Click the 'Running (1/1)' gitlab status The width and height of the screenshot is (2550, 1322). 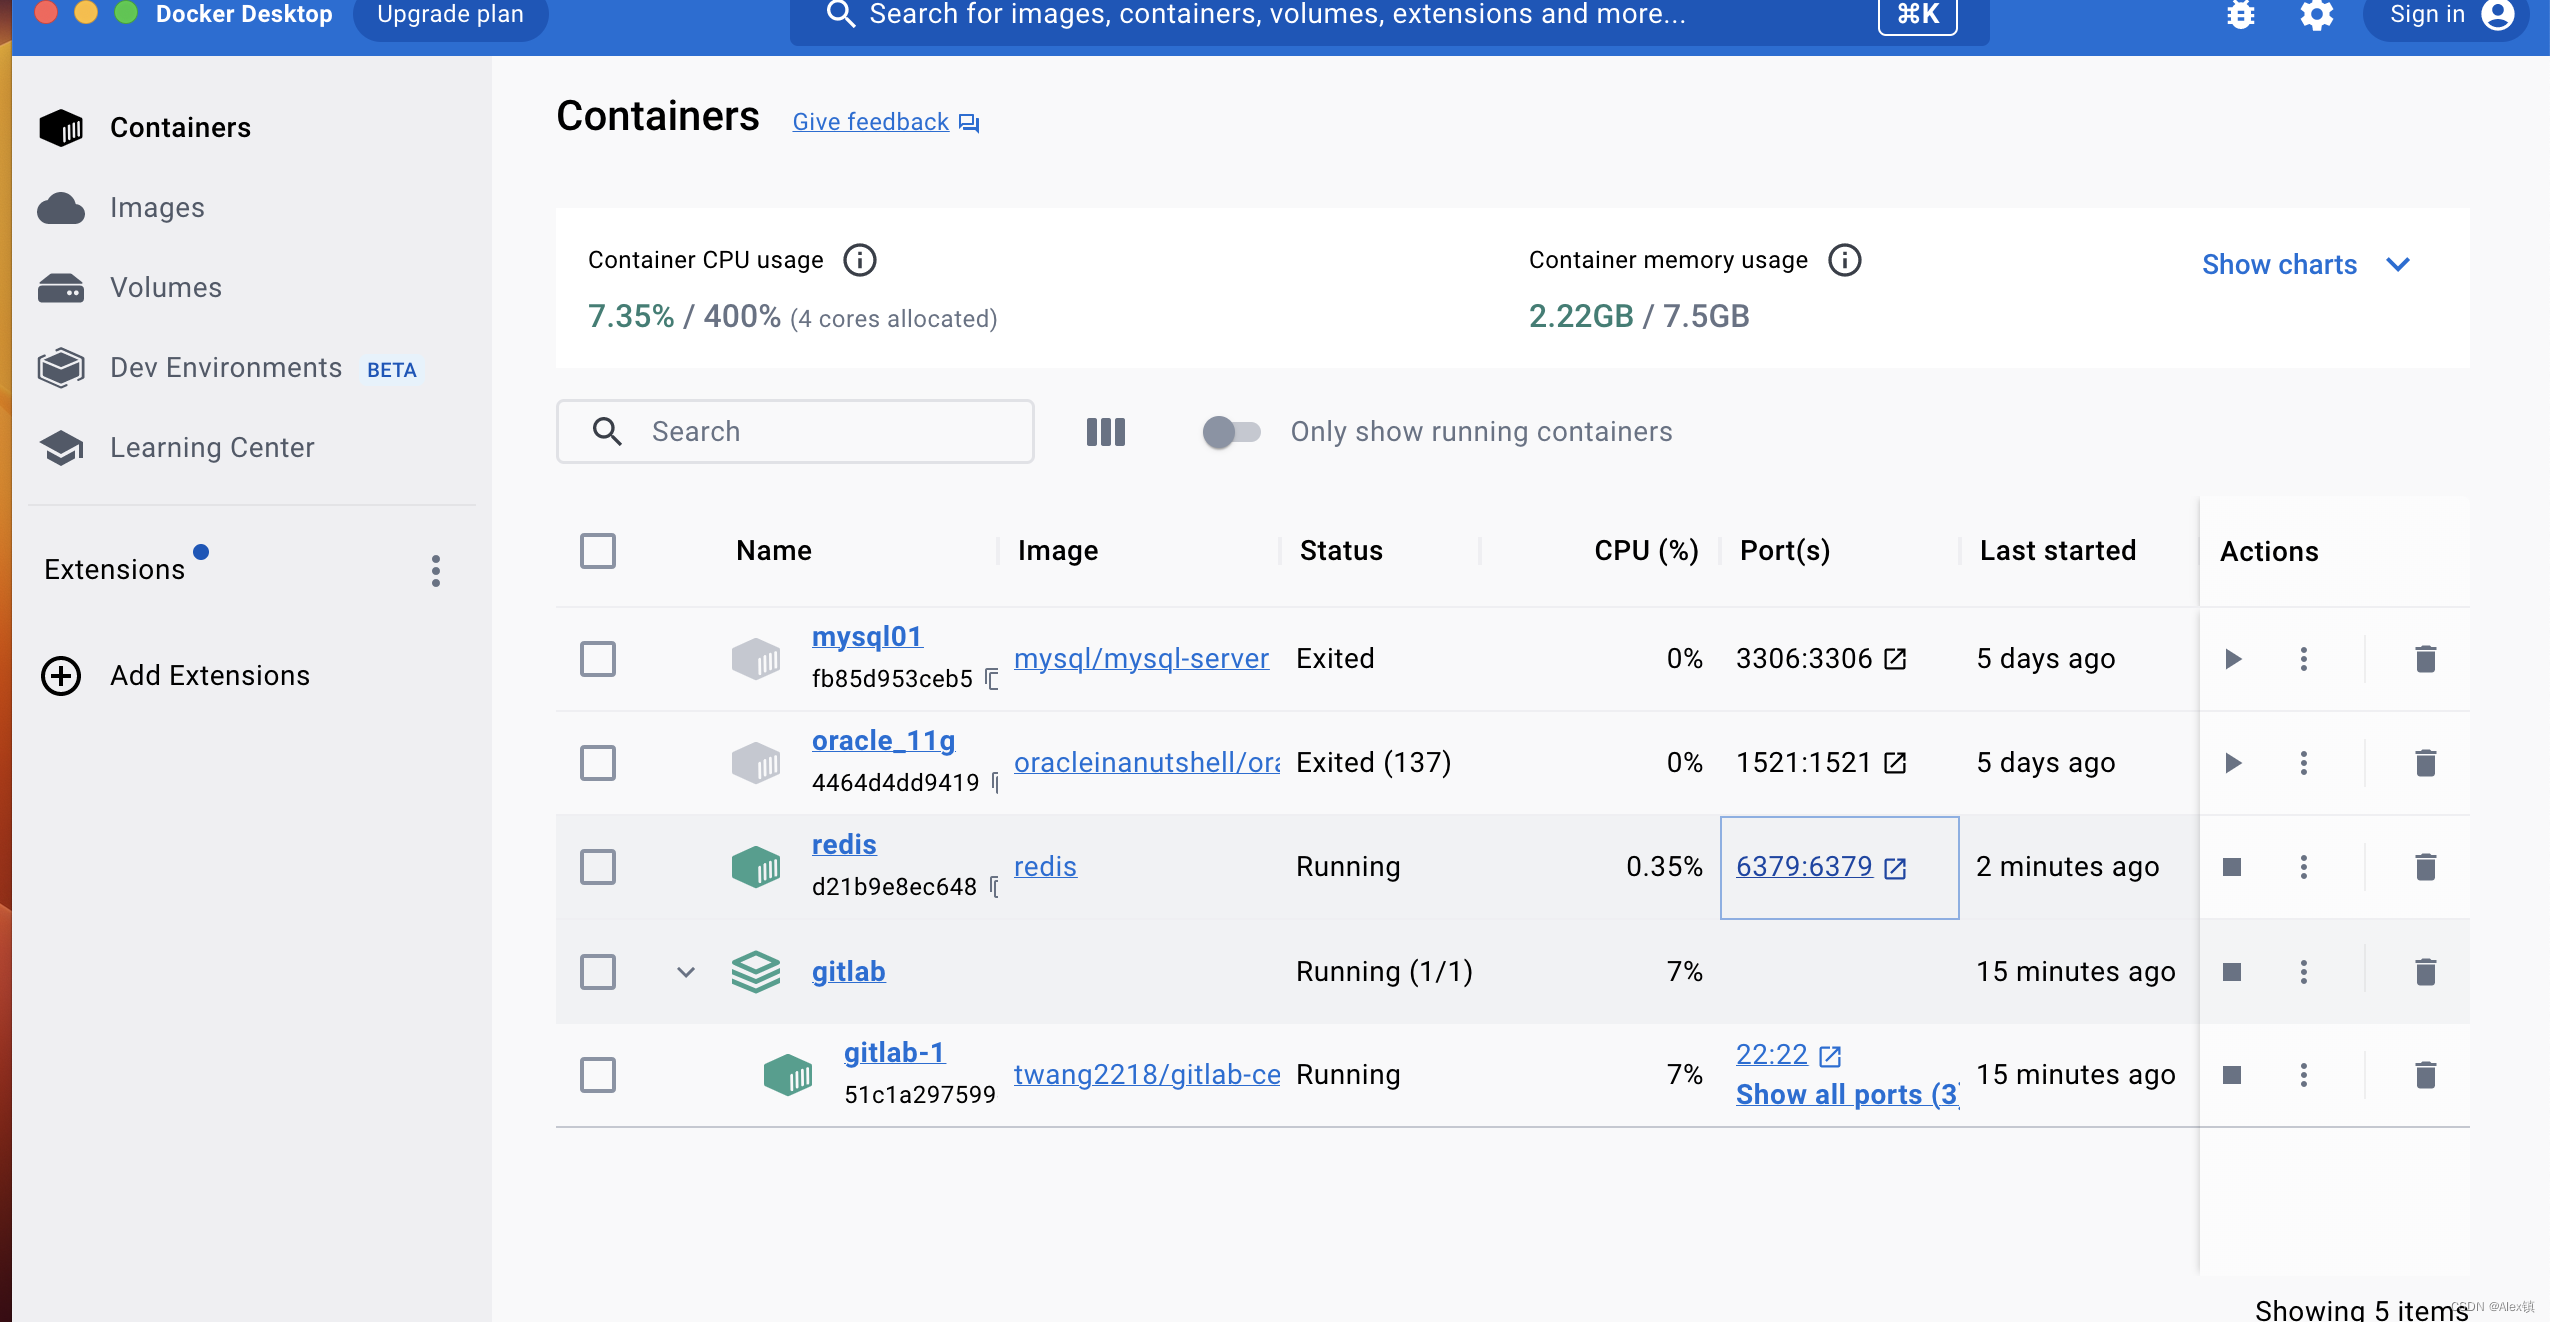pos(1384,972)
